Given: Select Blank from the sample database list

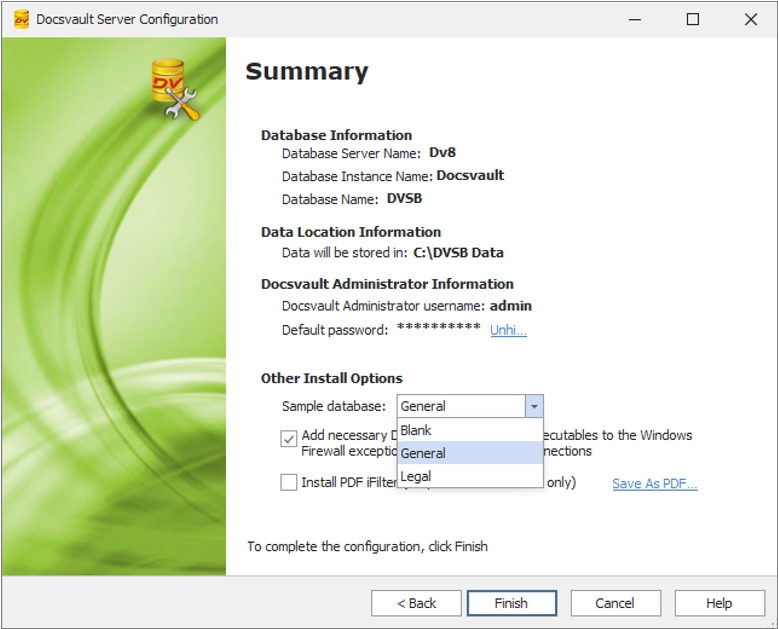Looking at the screenshot, I should [x=470, y=430].
